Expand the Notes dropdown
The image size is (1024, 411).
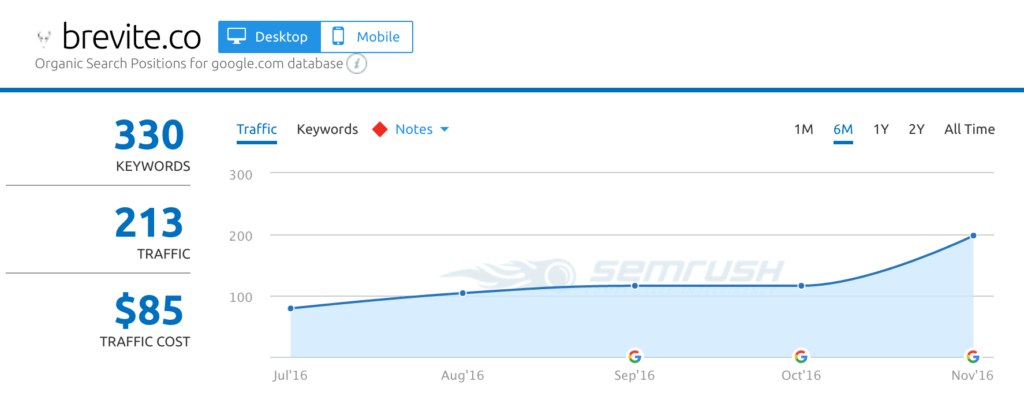point(422,129)
